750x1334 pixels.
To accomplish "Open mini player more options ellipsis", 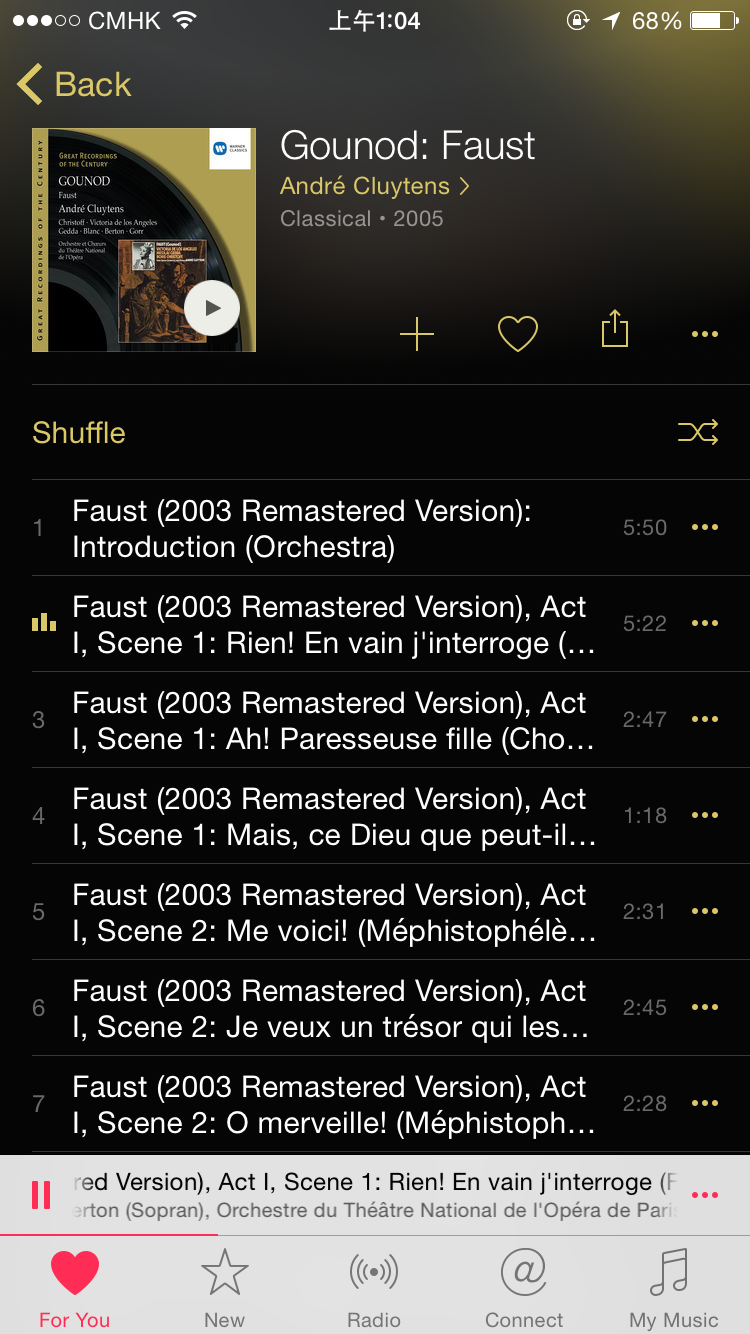I will pos(705,1195).
